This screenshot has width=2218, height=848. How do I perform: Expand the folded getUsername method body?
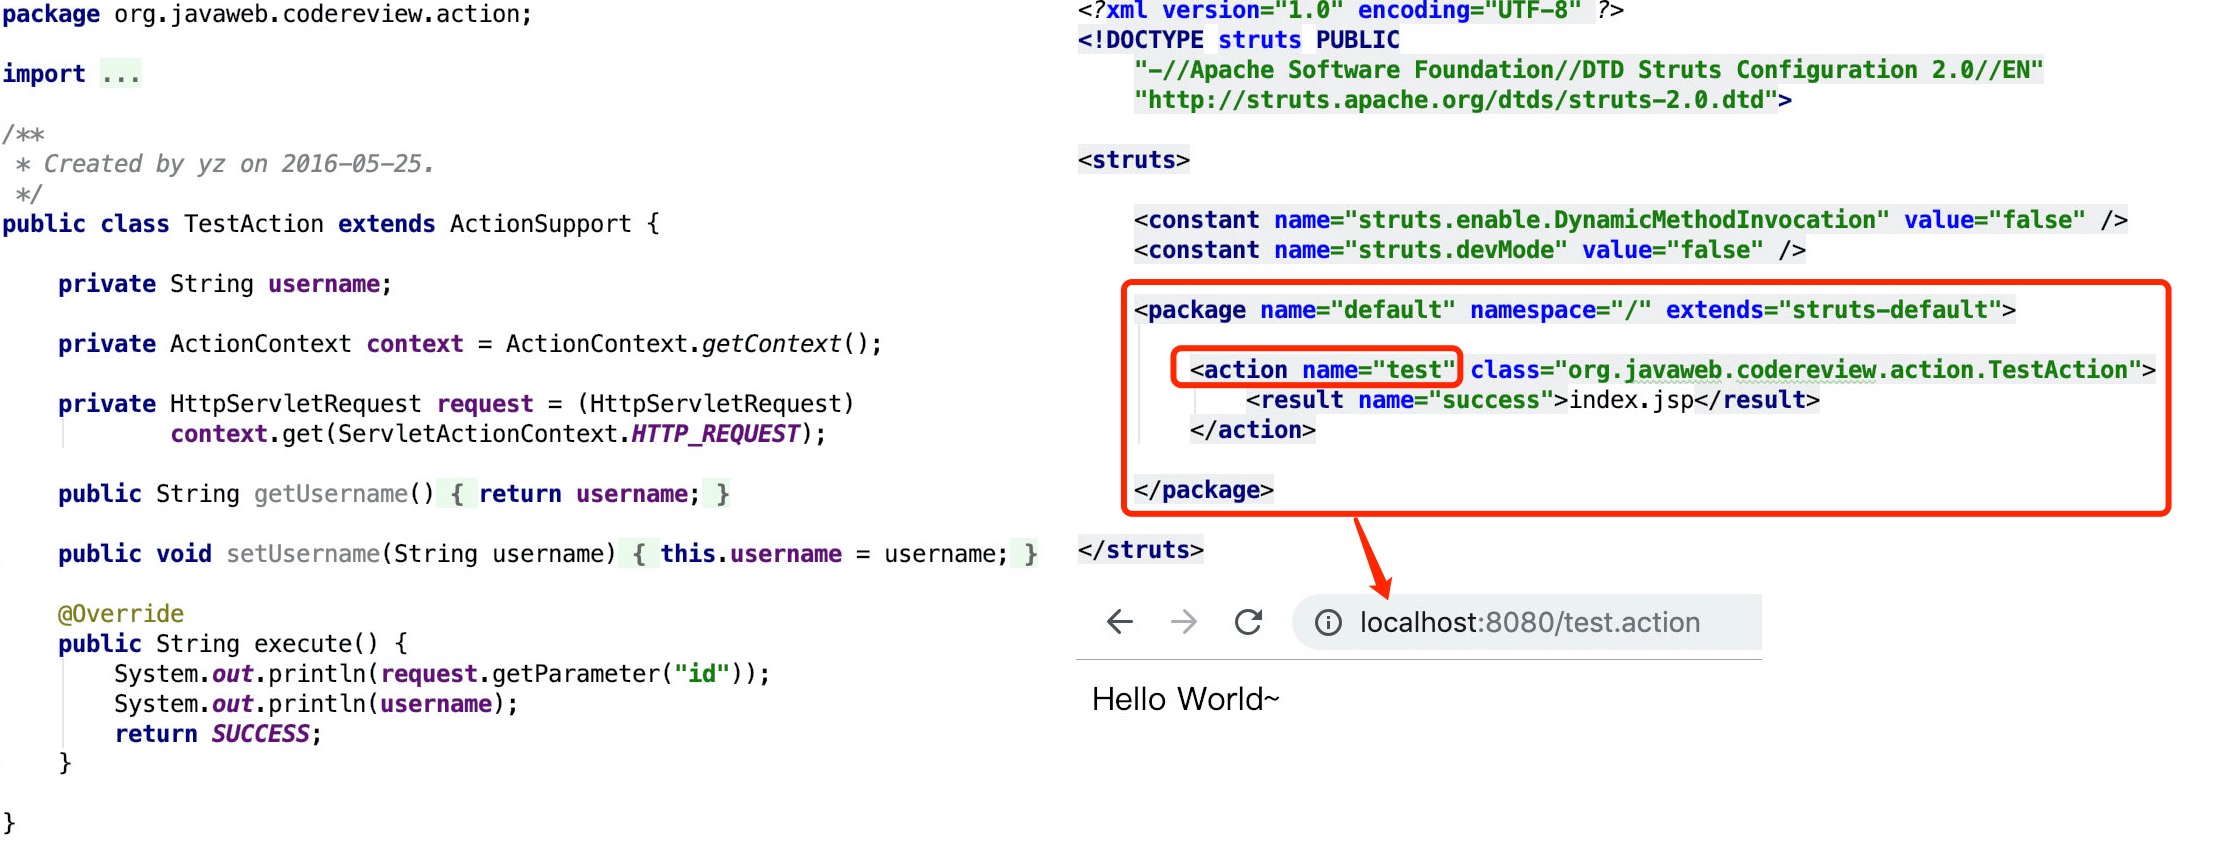[590, 494]
